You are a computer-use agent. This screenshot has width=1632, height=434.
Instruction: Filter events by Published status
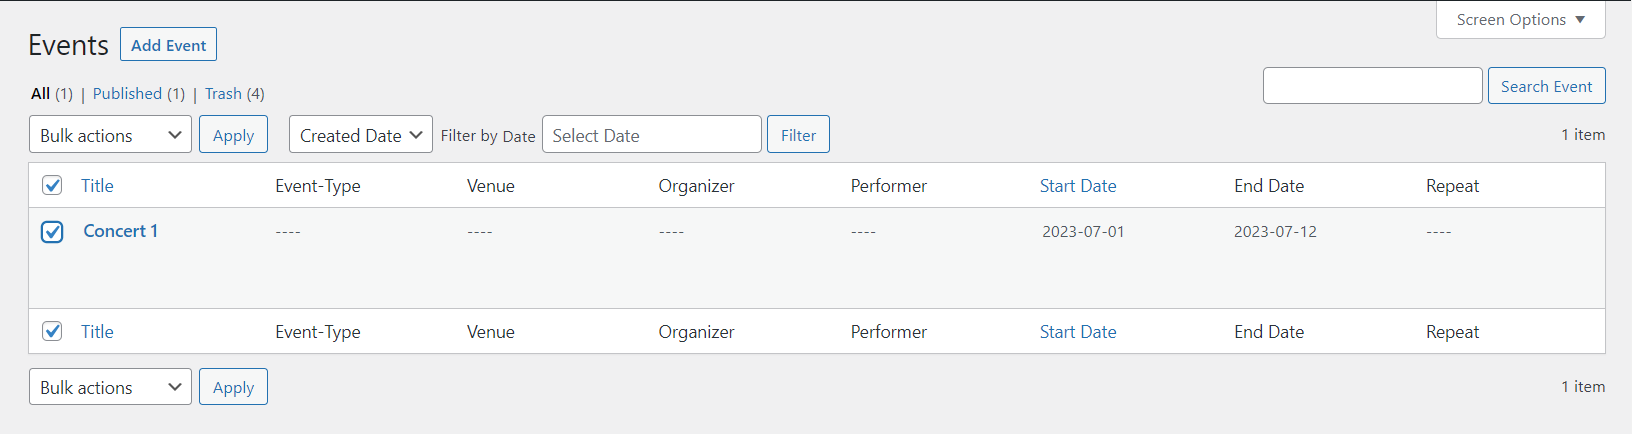click(x=127, y=94)
